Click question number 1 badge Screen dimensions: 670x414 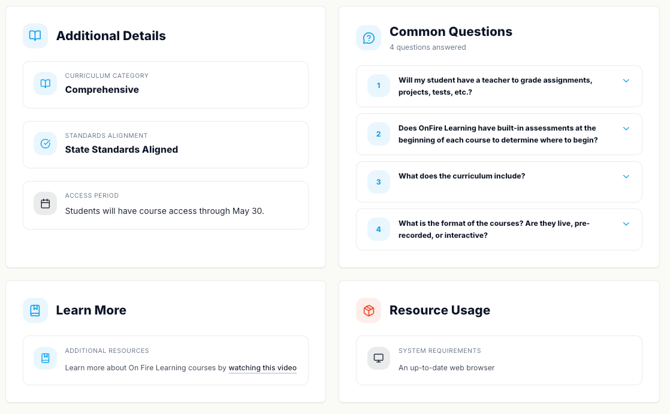tap(378, 86)
